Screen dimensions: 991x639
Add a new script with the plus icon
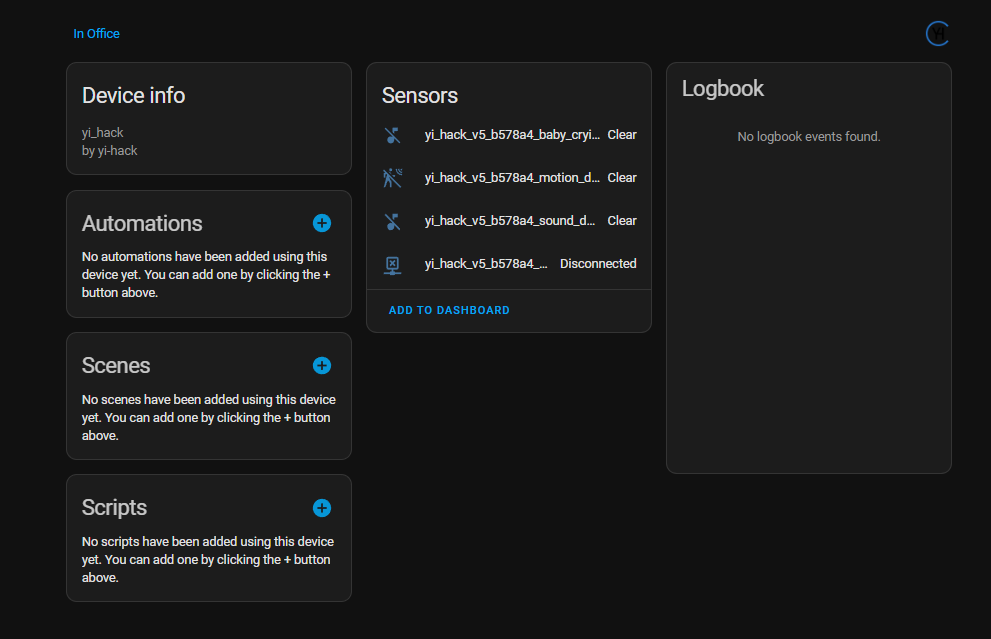pos(321,508)
